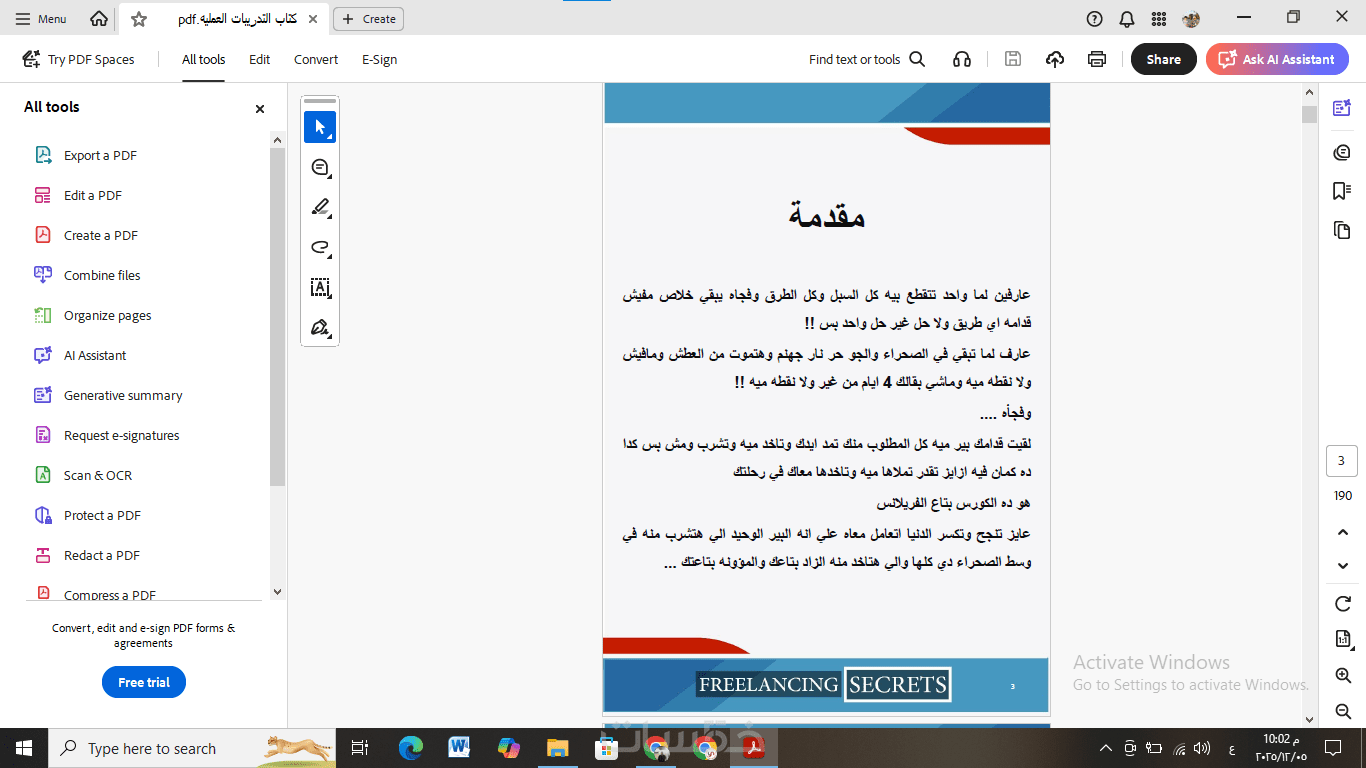The image size is (1366, 768).
Task: Click the Create new tab button
Action: 369,18
